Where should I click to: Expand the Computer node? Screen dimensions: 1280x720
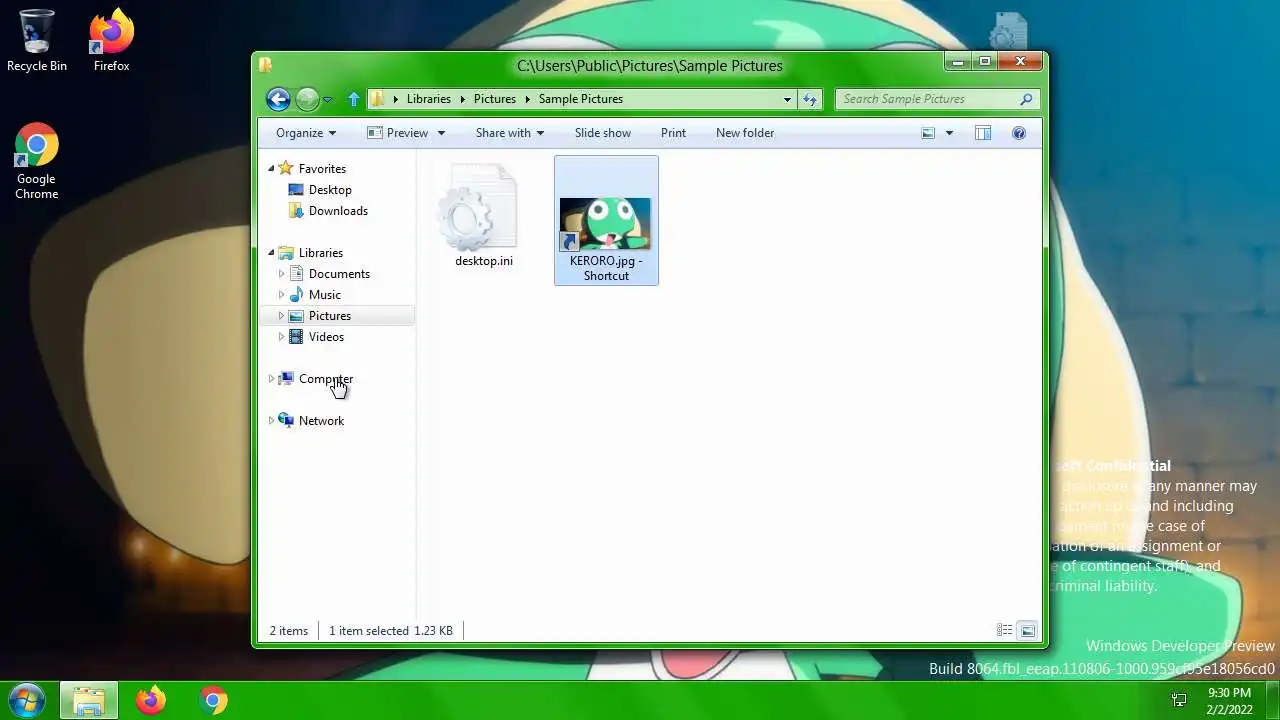click(x=271, y=379)
